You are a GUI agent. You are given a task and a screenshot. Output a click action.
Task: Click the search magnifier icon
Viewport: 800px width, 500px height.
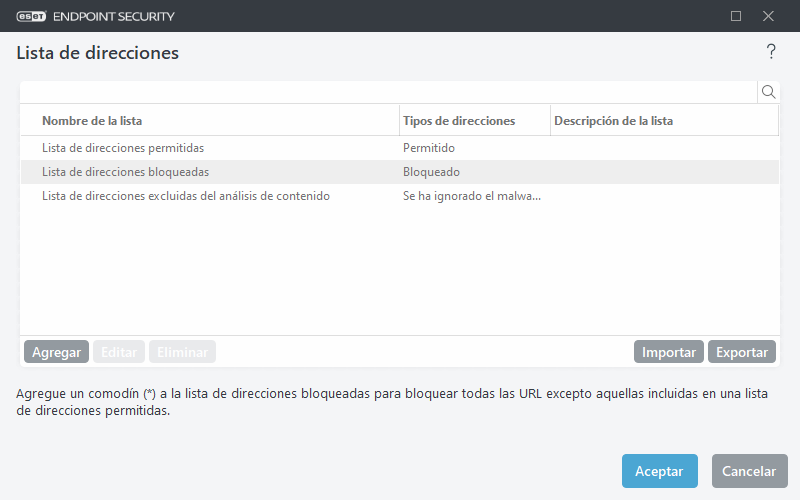coord(768,92)
